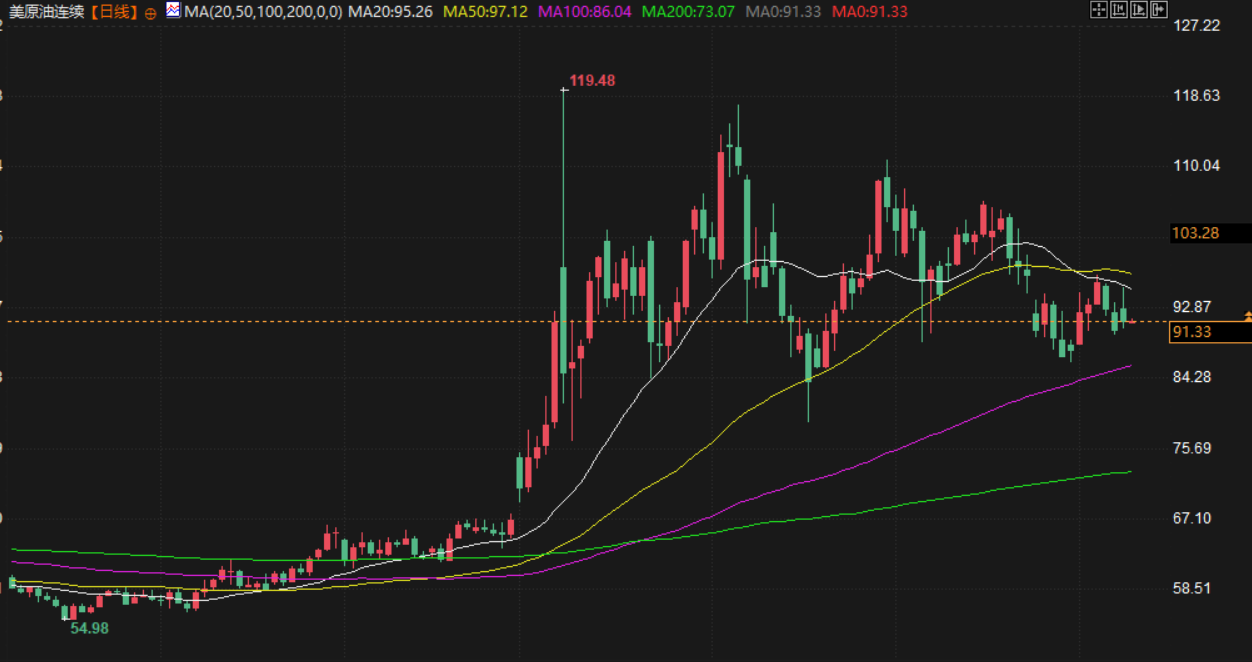The image size is (1252, 662).
Task: Click the 84.28 price axis label
Action: pos(1193,377)
